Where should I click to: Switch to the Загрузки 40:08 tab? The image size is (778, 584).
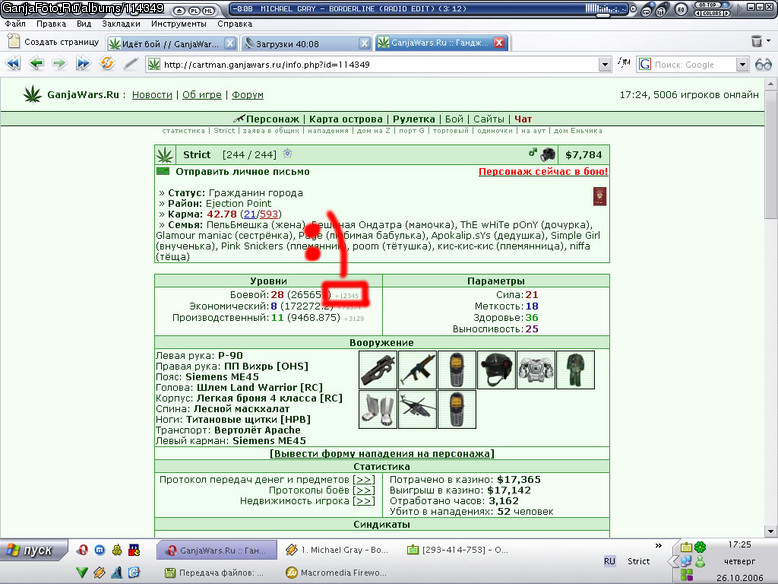tap(307, 43)
